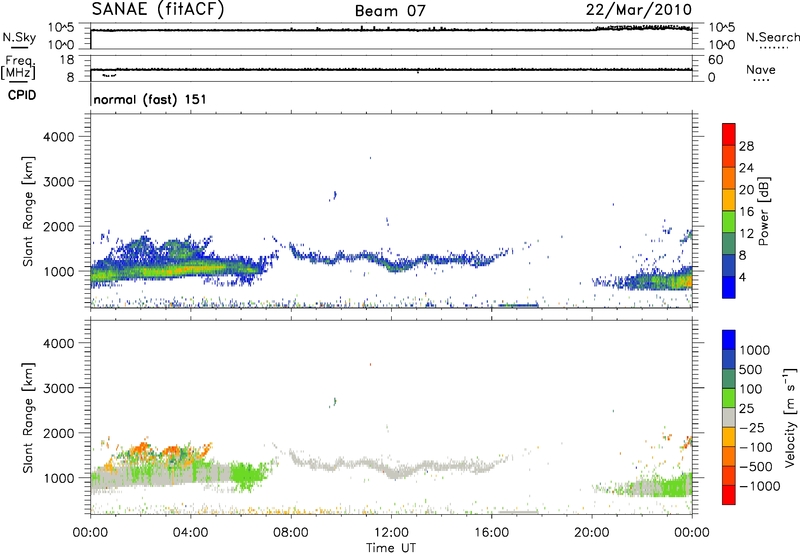
Task: Click the "28" label on the Power scale
Action: click(x=746, y=146)
